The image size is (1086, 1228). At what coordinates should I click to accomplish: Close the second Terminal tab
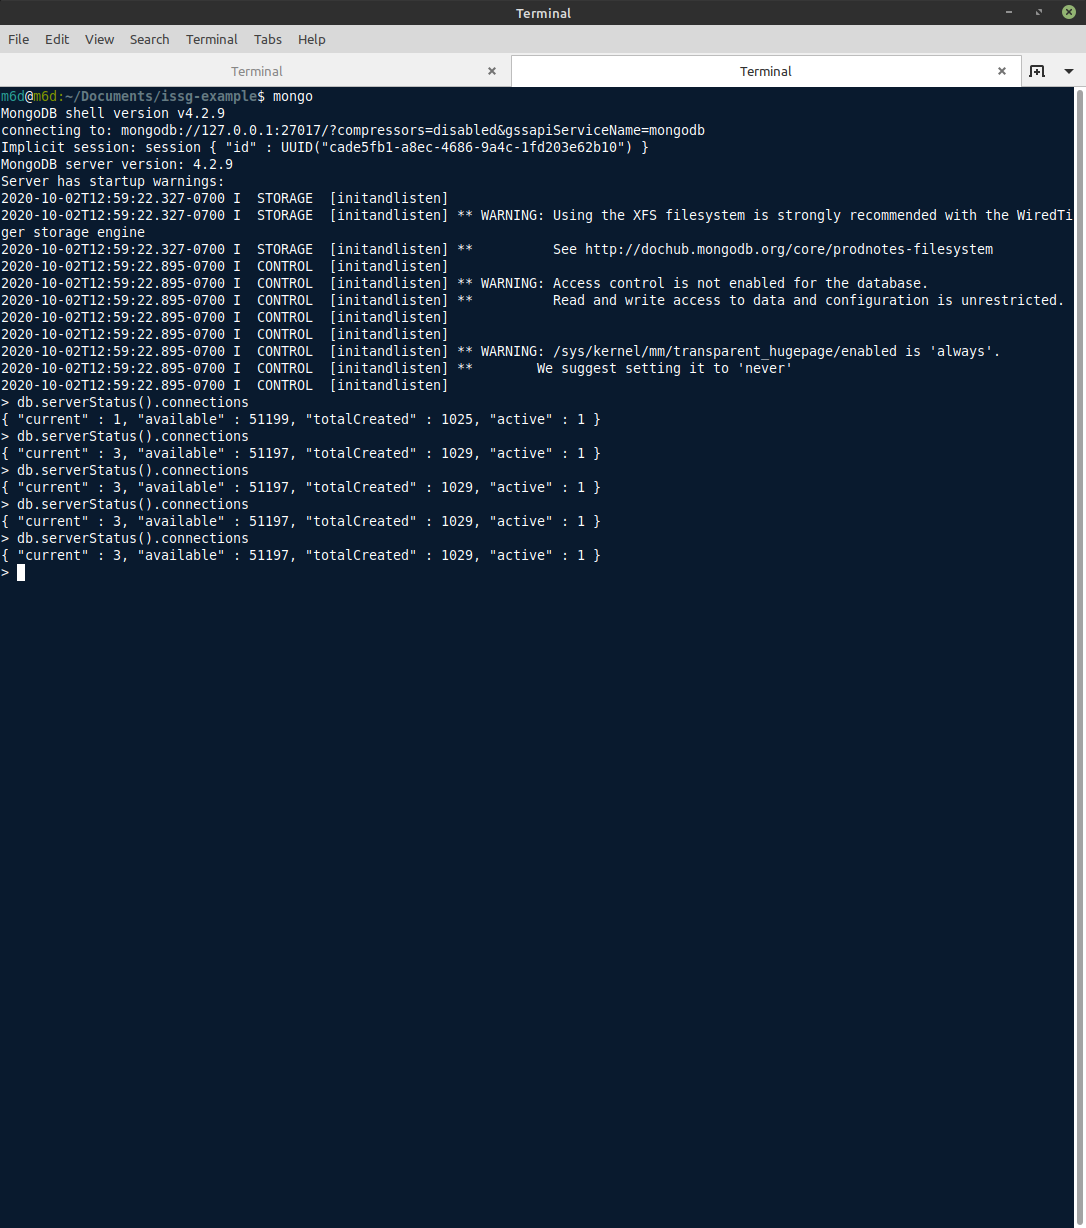1002,71
